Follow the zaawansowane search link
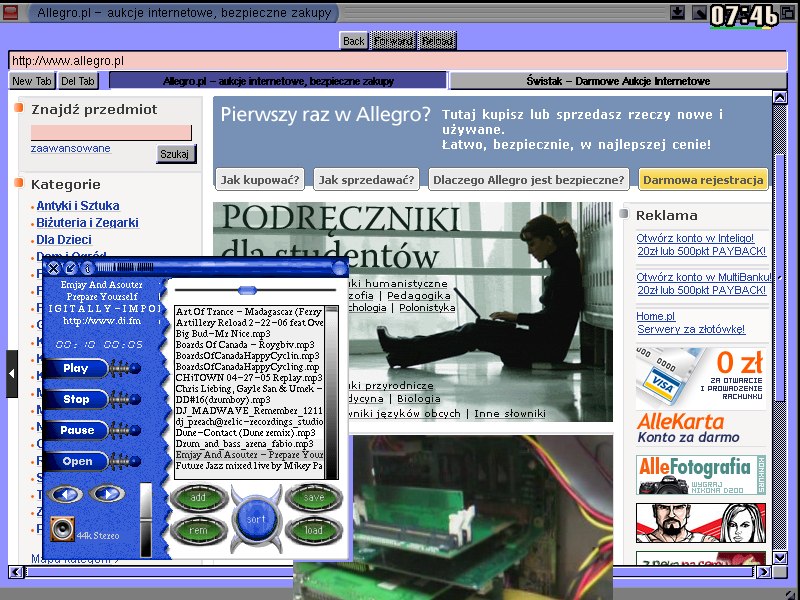 70,148
